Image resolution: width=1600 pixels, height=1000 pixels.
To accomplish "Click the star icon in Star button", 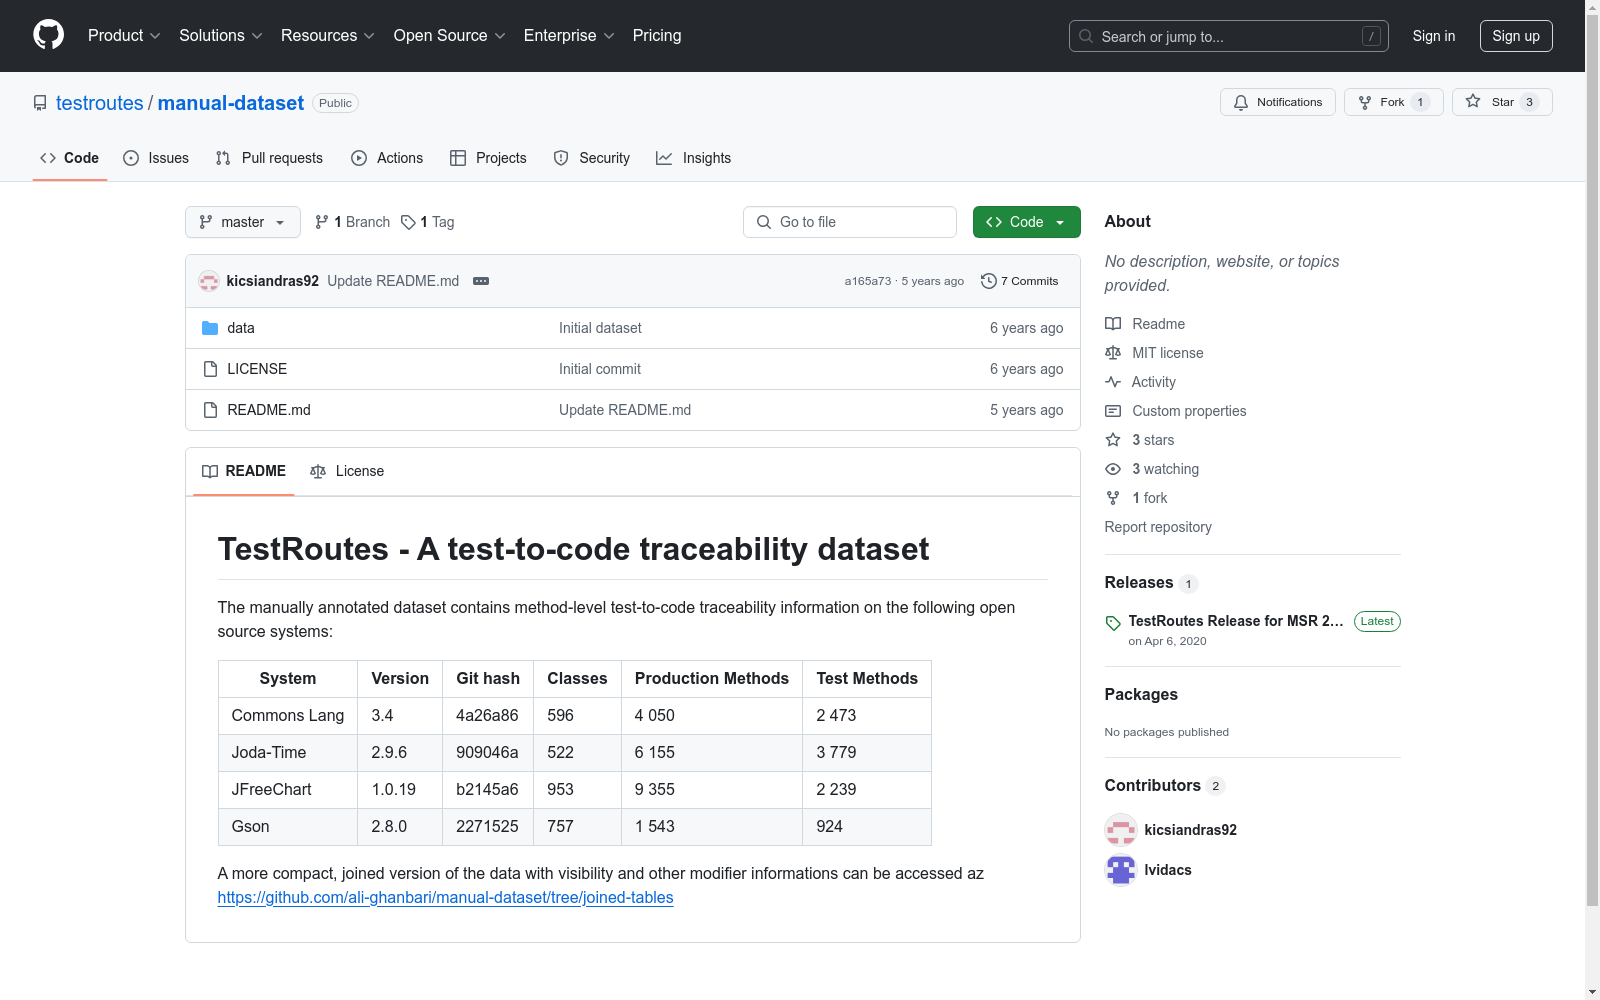I will (1473, 101).
